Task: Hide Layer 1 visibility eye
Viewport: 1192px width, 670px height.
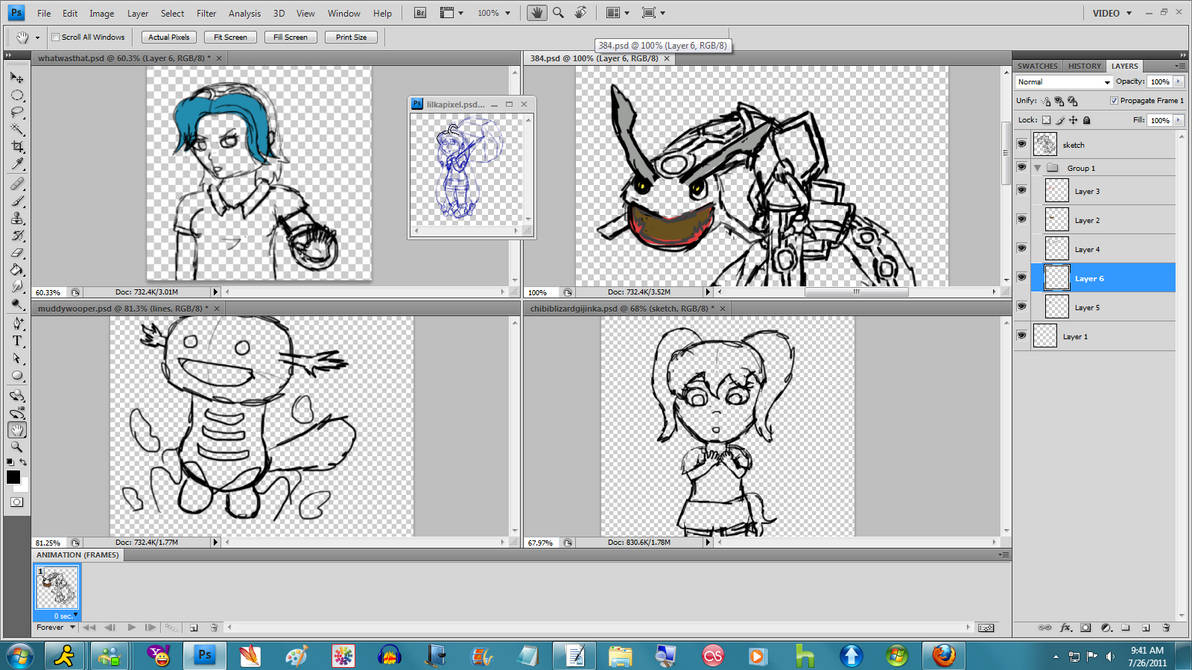Action: click(x=1022, y=335)
